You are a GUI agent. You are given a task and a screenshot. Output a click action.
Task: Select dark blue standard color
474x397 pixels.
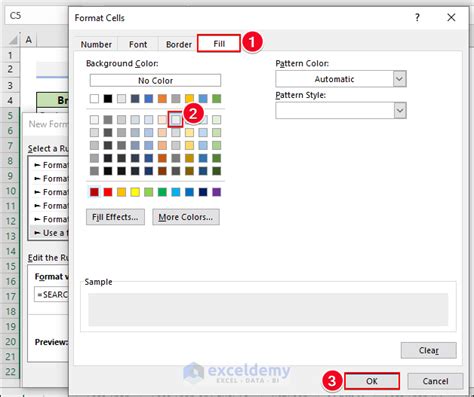[203, 192]
